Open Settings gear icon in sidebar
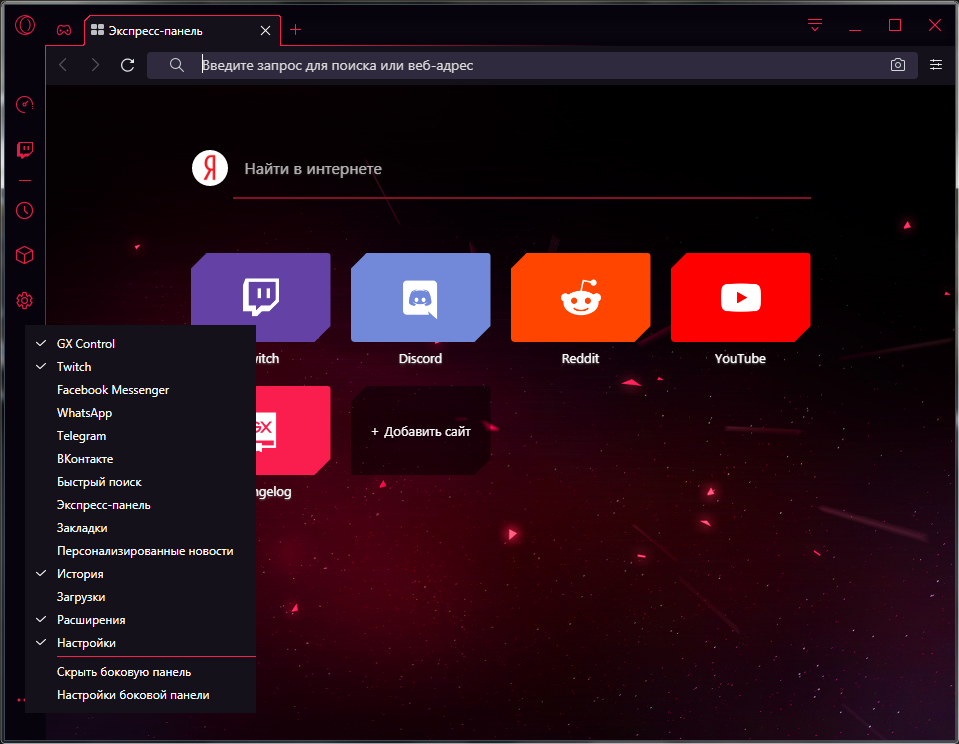Screen dimensions: 959x744 point(24,300)
